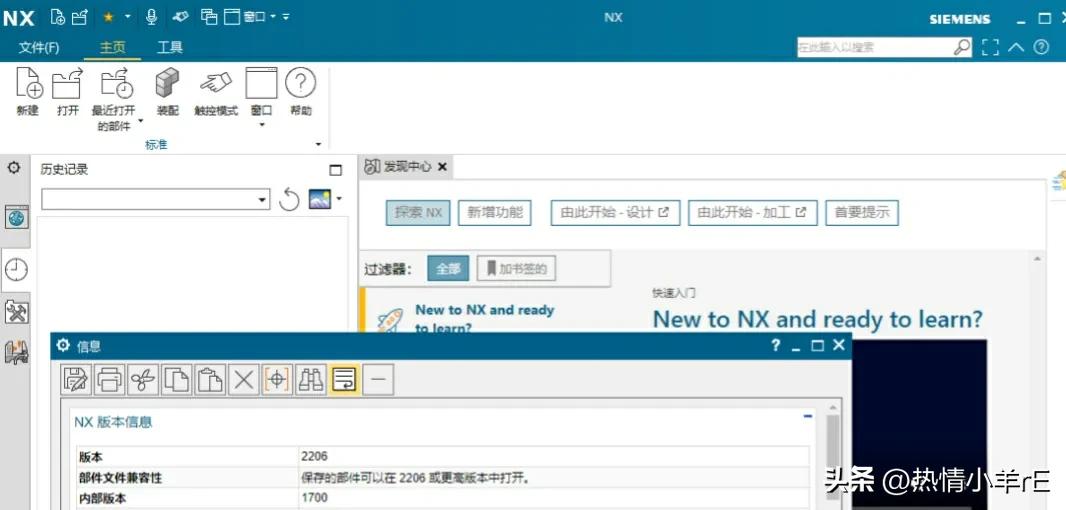The image size is (1066, 510).
Task: Click the Paste clipboard icon in 信息 toolbar
Action: (x=209, y=380)
